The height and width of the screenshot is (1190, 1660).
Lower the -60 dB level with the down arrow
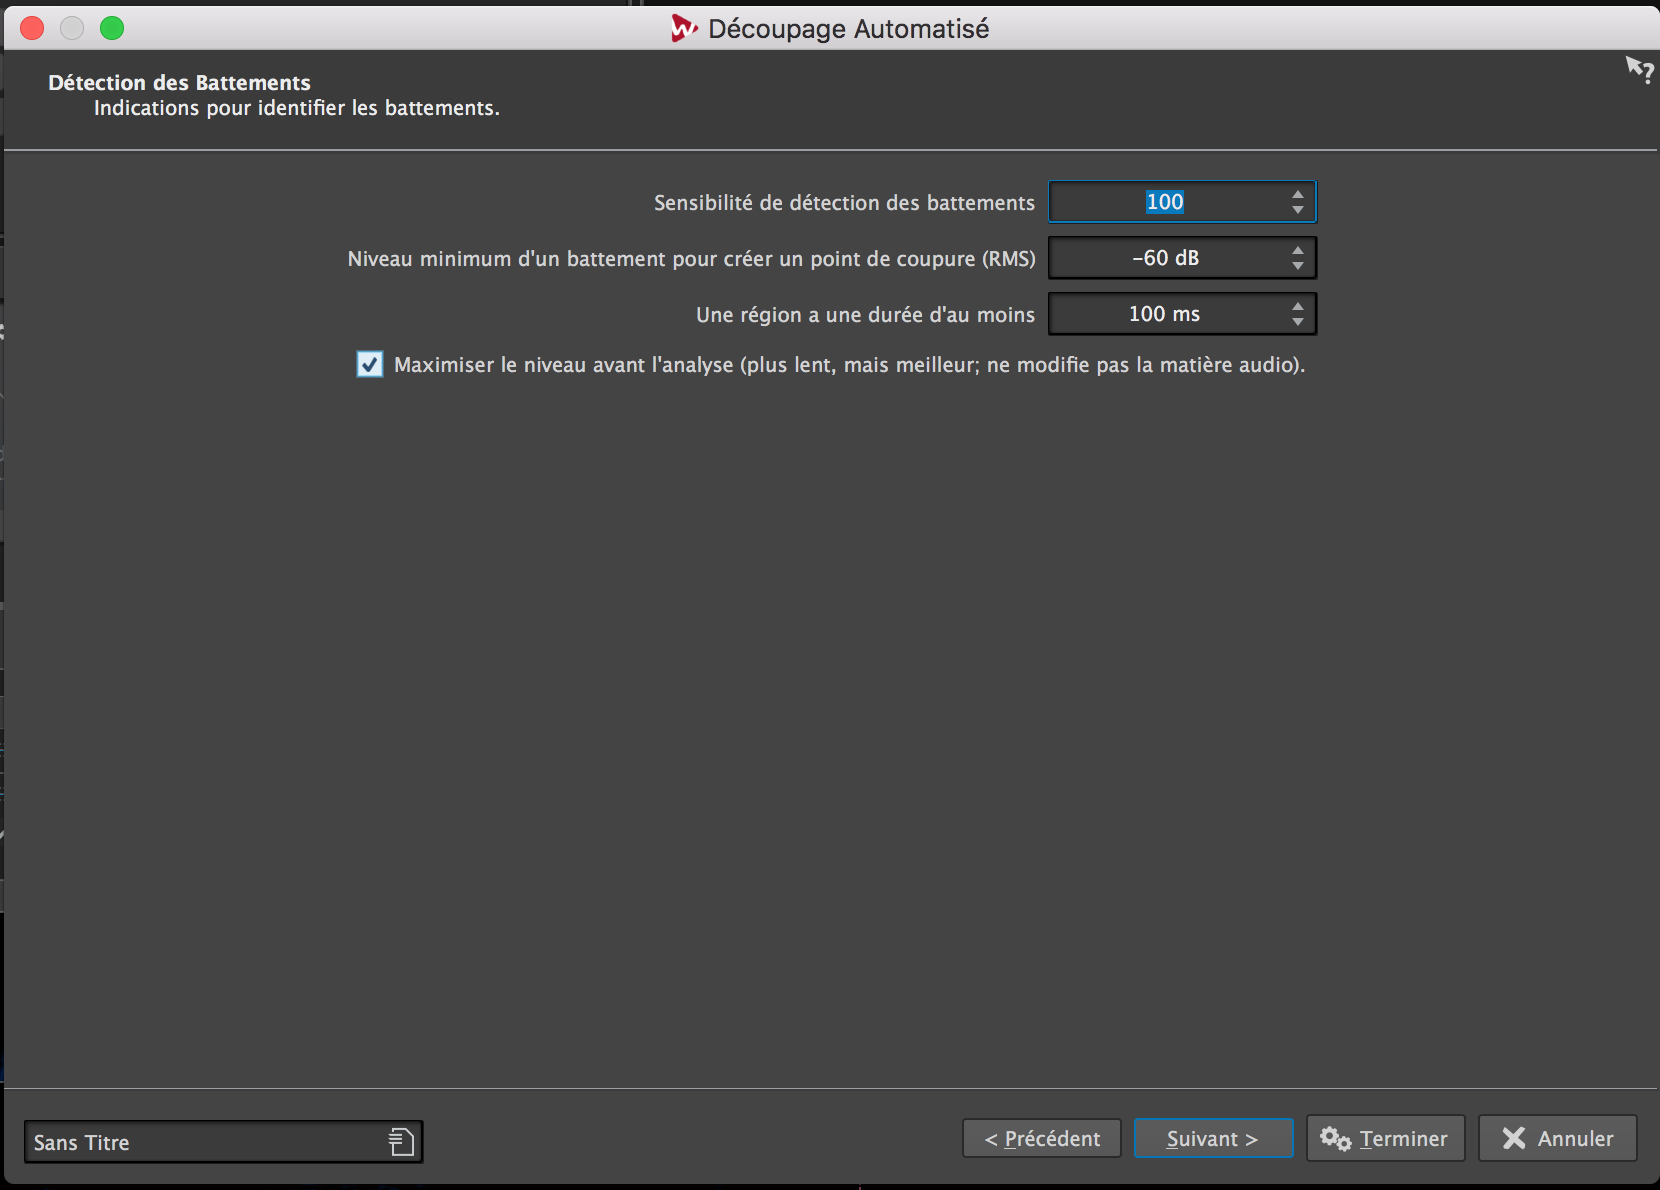[x=1297, y=266]
